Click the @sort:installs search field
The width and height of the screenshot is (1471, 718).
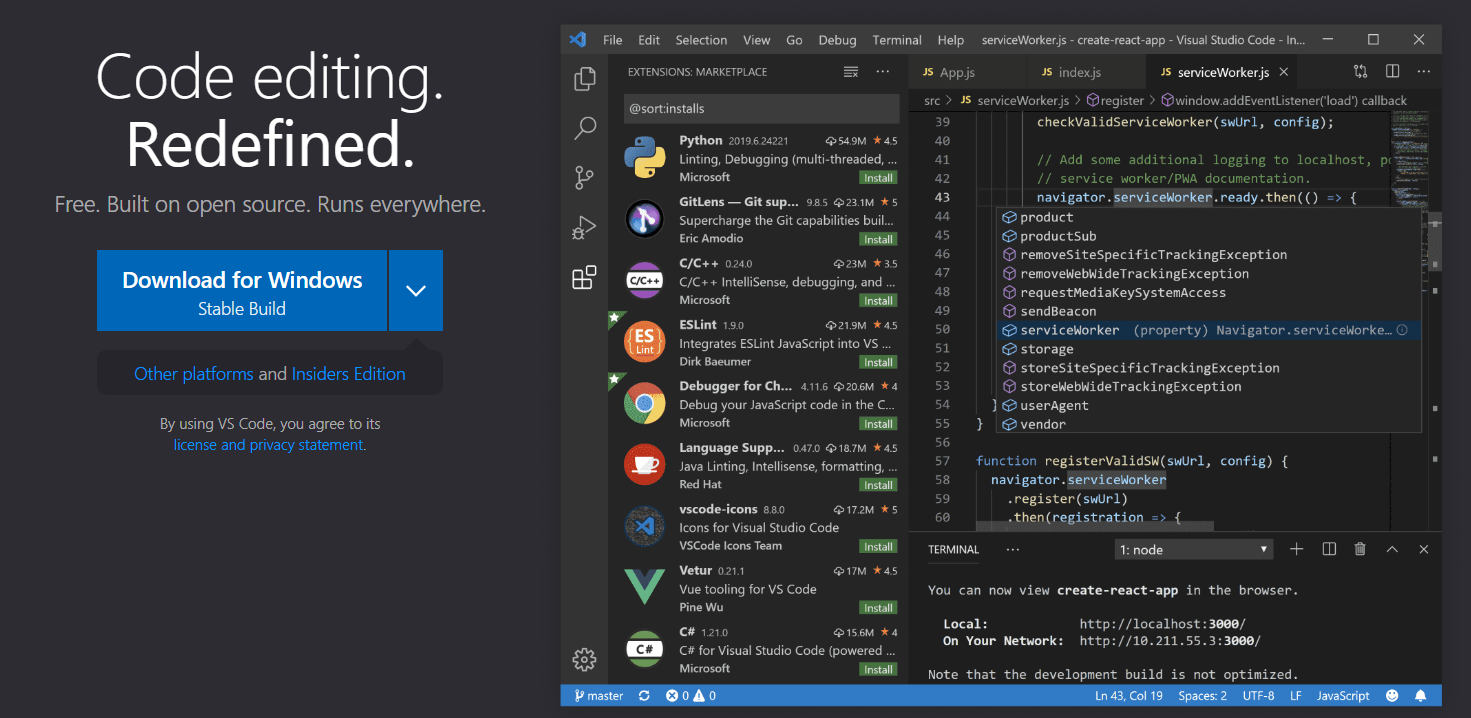760,108
